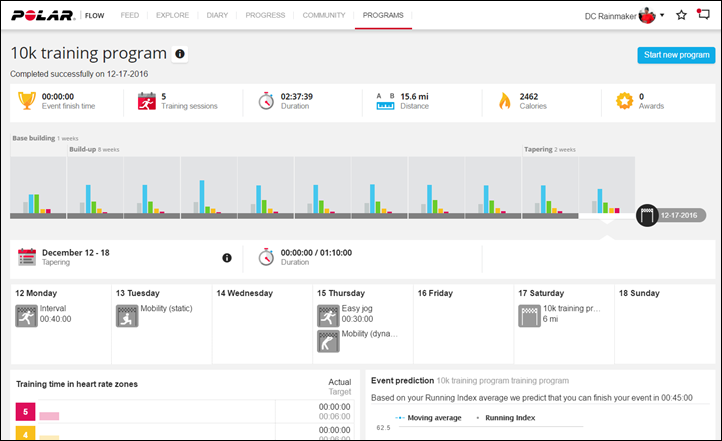The image size is (722, 441).
Task: Click the 16 Friday day cell
Action: (x=463, y=324)
